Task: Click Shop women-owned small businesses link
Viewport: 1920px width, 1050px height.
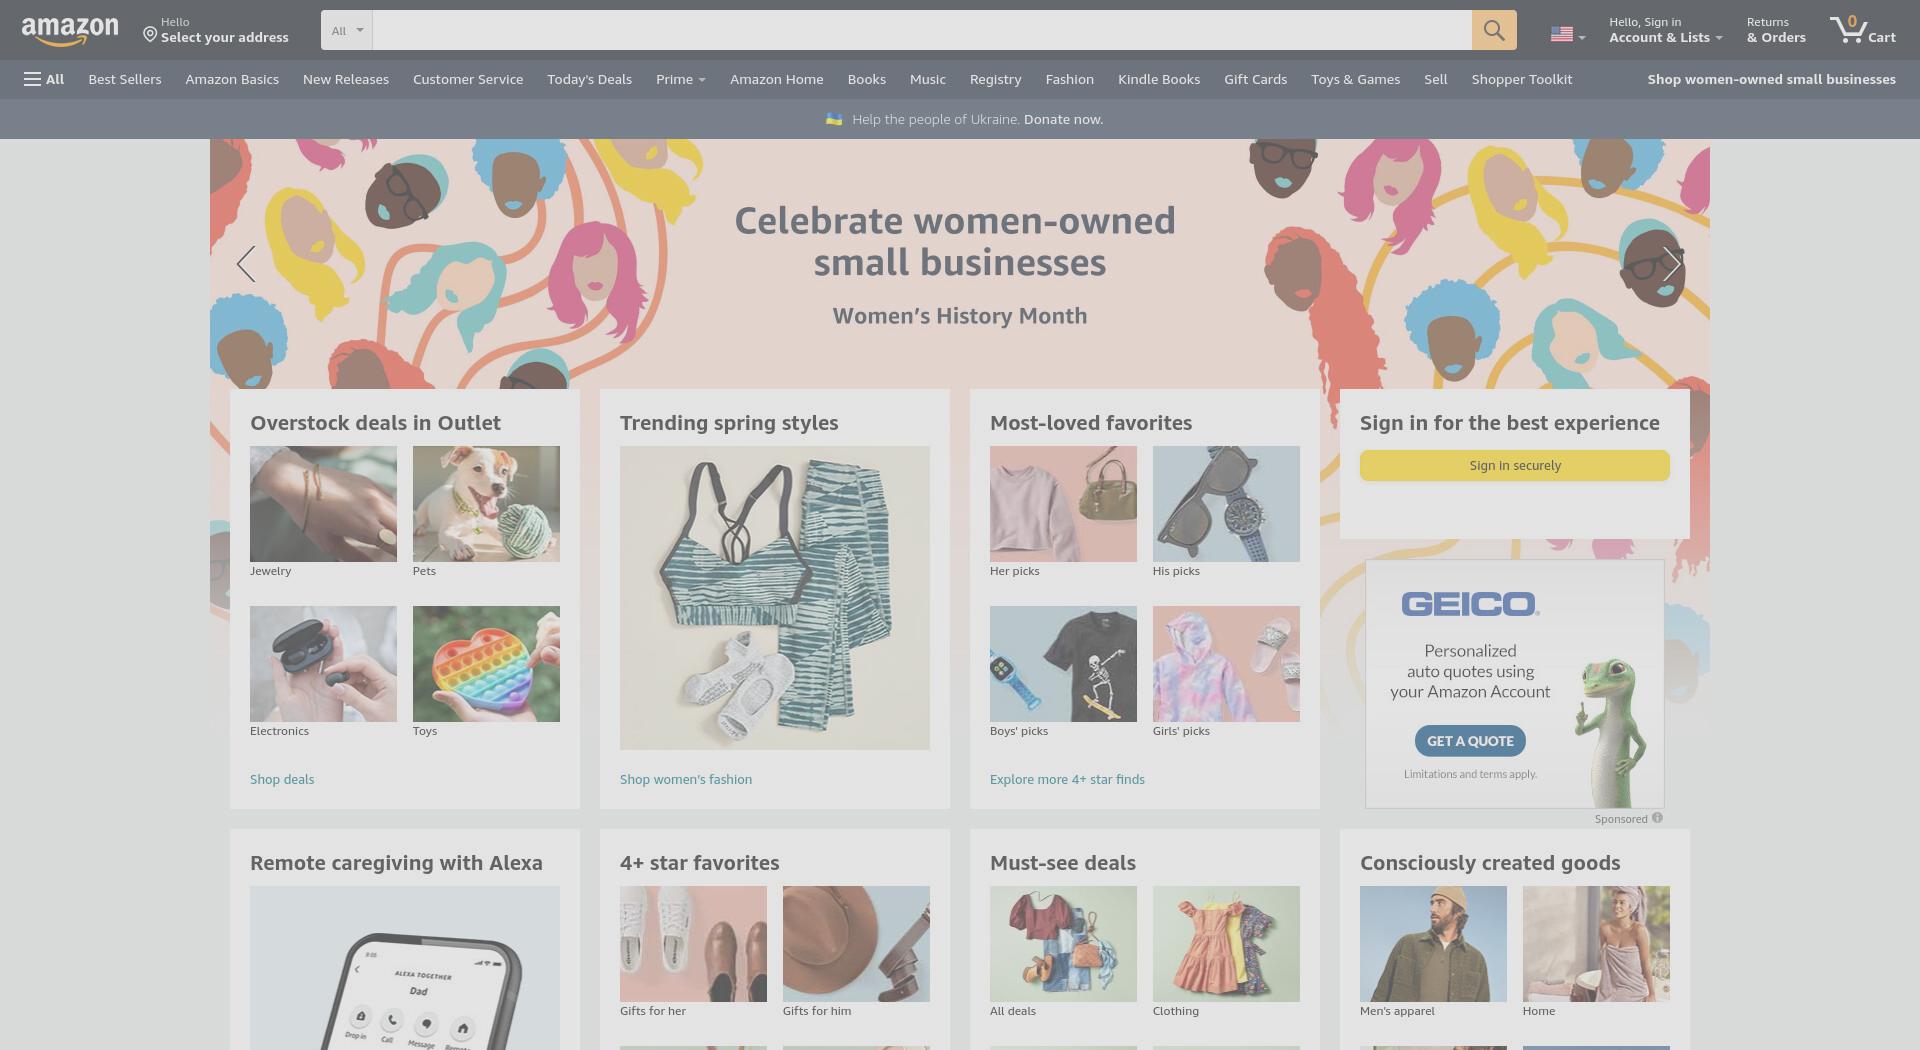Action: tap(1771, 79)
